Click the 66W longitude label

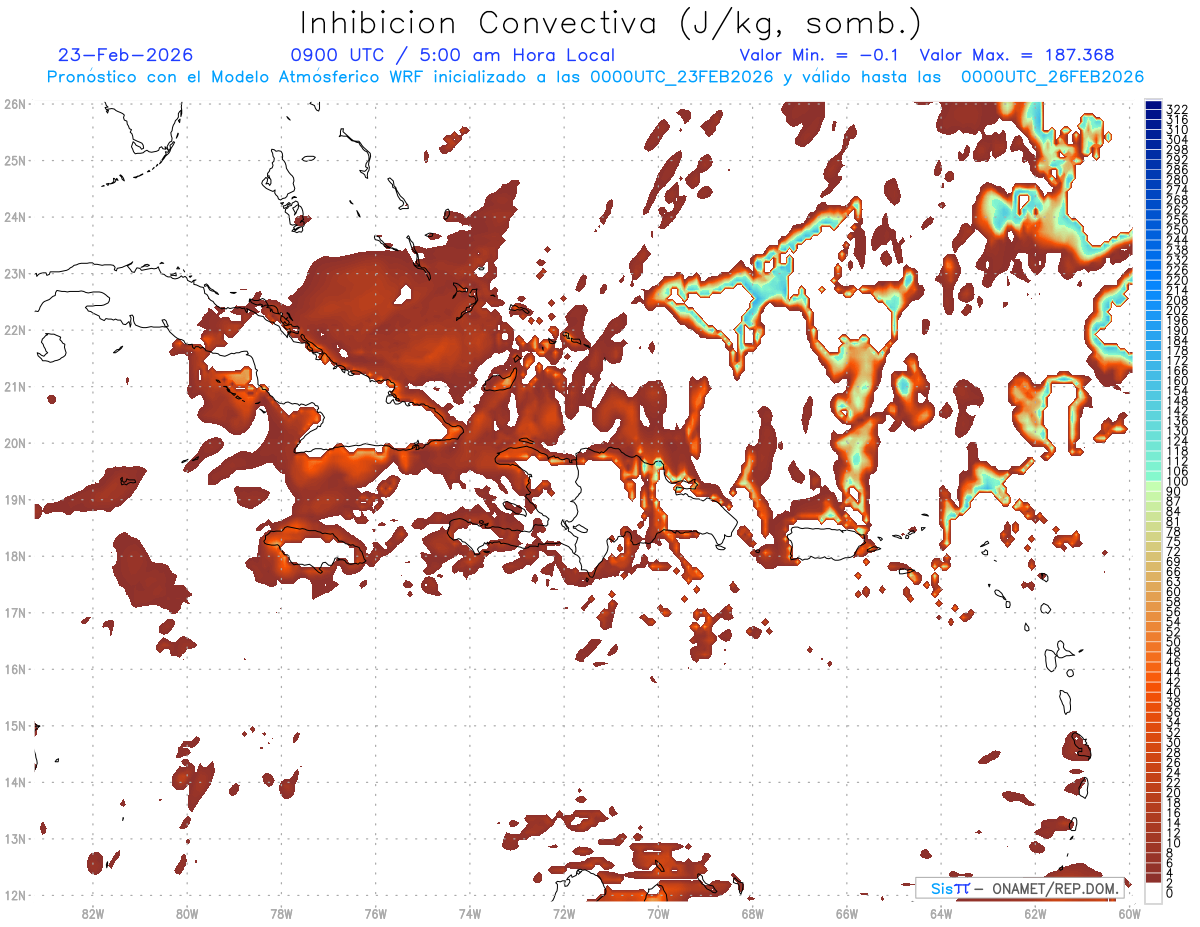point(847,913)
